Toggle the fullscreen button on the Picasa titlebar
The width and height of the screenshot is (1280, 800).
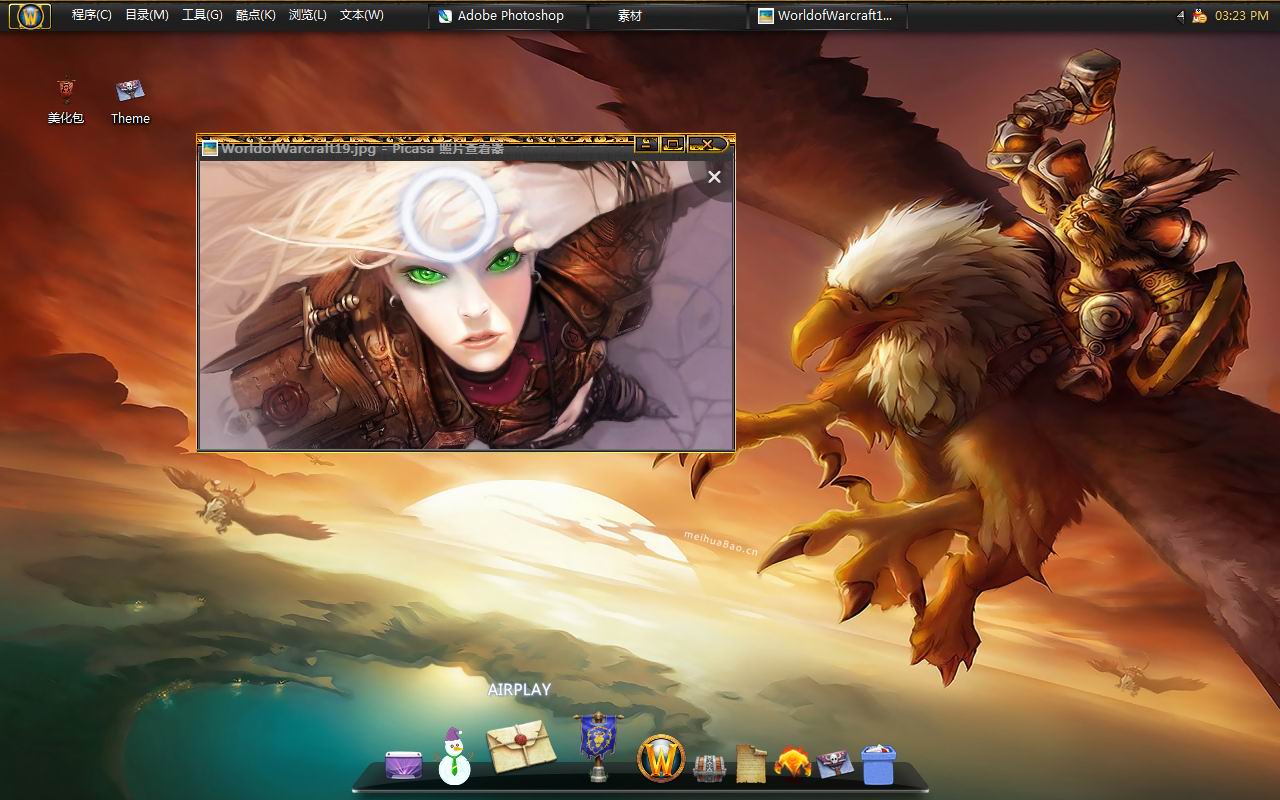point(672,144)
